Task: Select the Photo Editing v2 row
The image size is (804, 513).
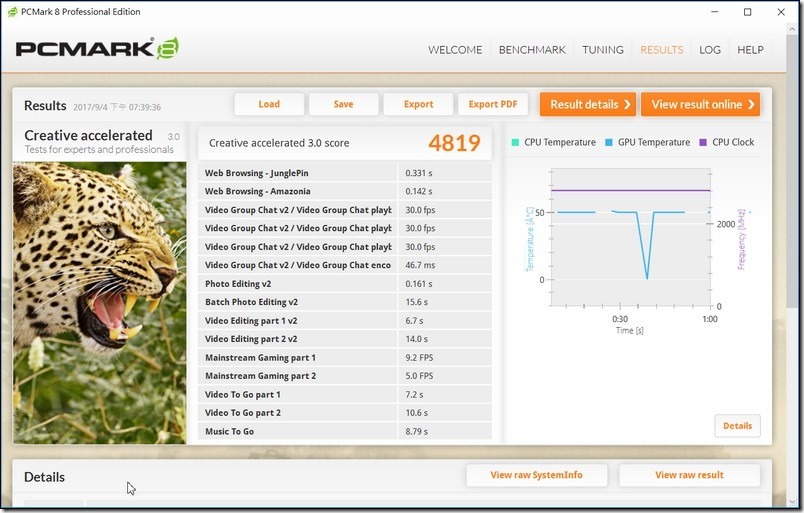Action: click(345, 284)
